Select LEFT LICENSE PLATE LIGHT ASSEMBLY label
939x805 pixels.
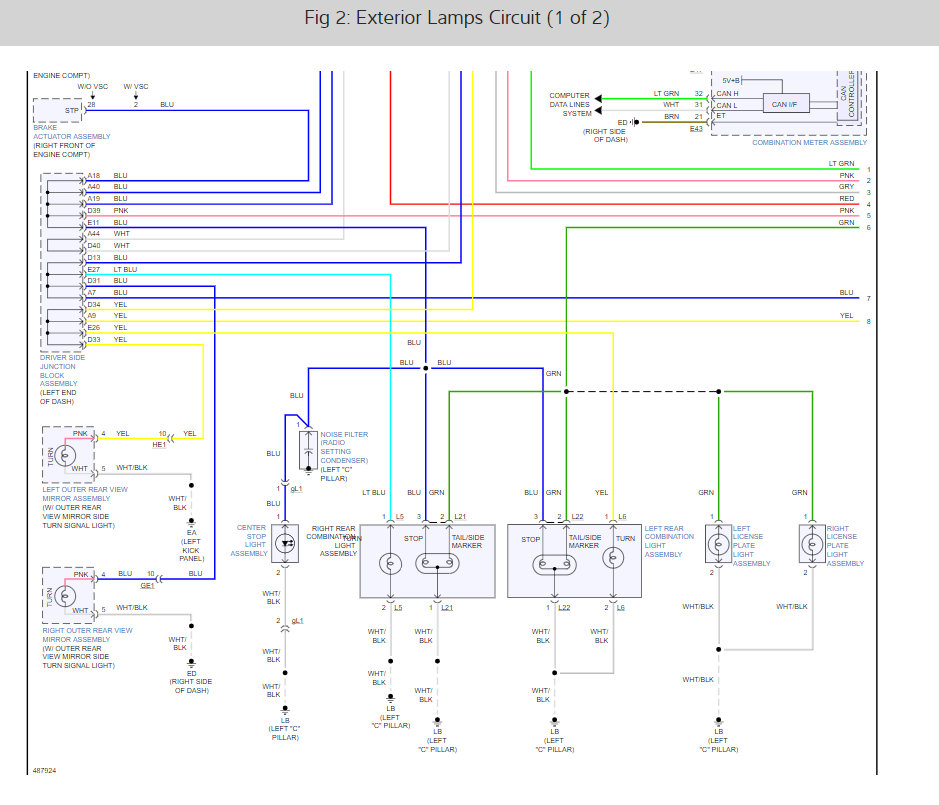coord(751,546)
